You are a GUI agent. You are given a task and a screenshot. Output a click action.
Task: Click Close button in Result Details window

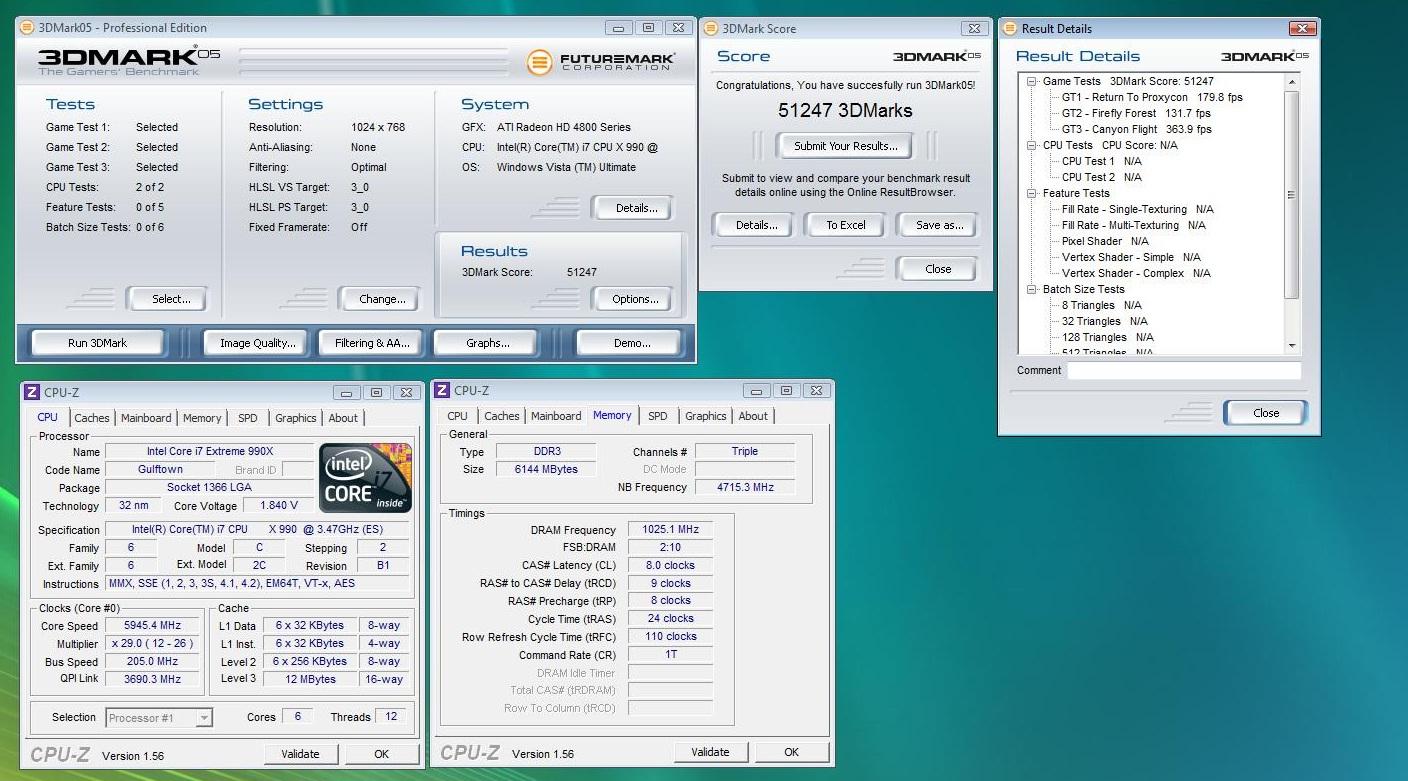(x=1266, y=413)
